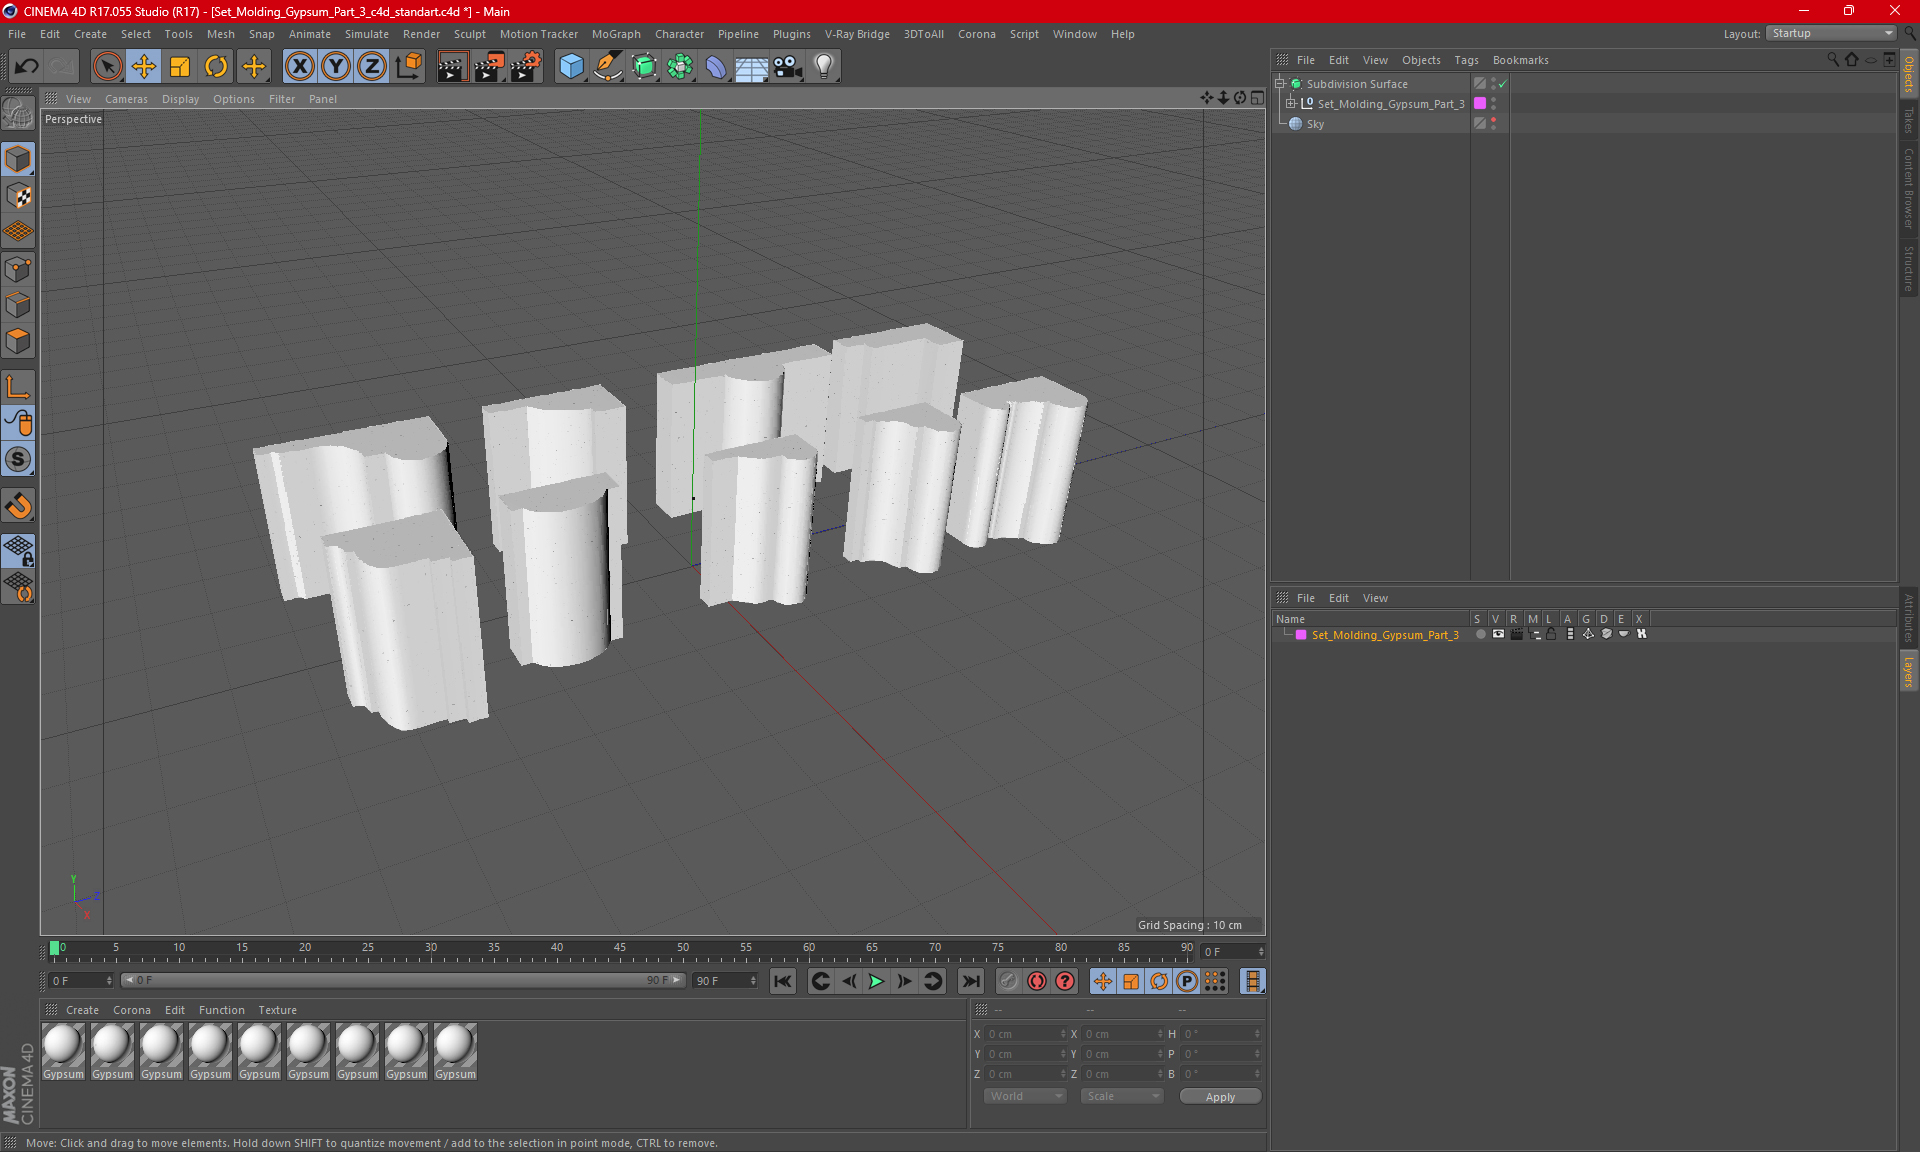1920x1152 pixels.
Task: Open the MoGraph menu
Action: click(x=615, y=34)
